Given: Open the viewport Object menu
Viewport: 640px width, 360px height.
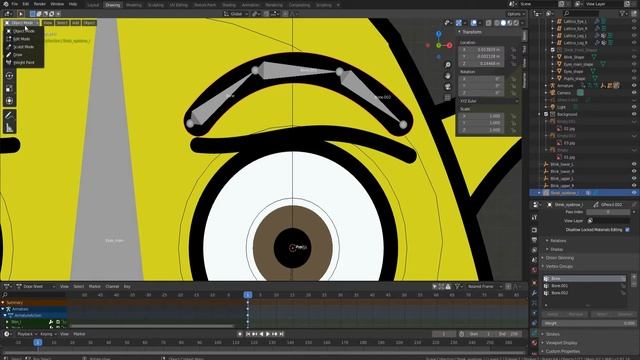Looking at the screenshot, I should pos(89,23).
